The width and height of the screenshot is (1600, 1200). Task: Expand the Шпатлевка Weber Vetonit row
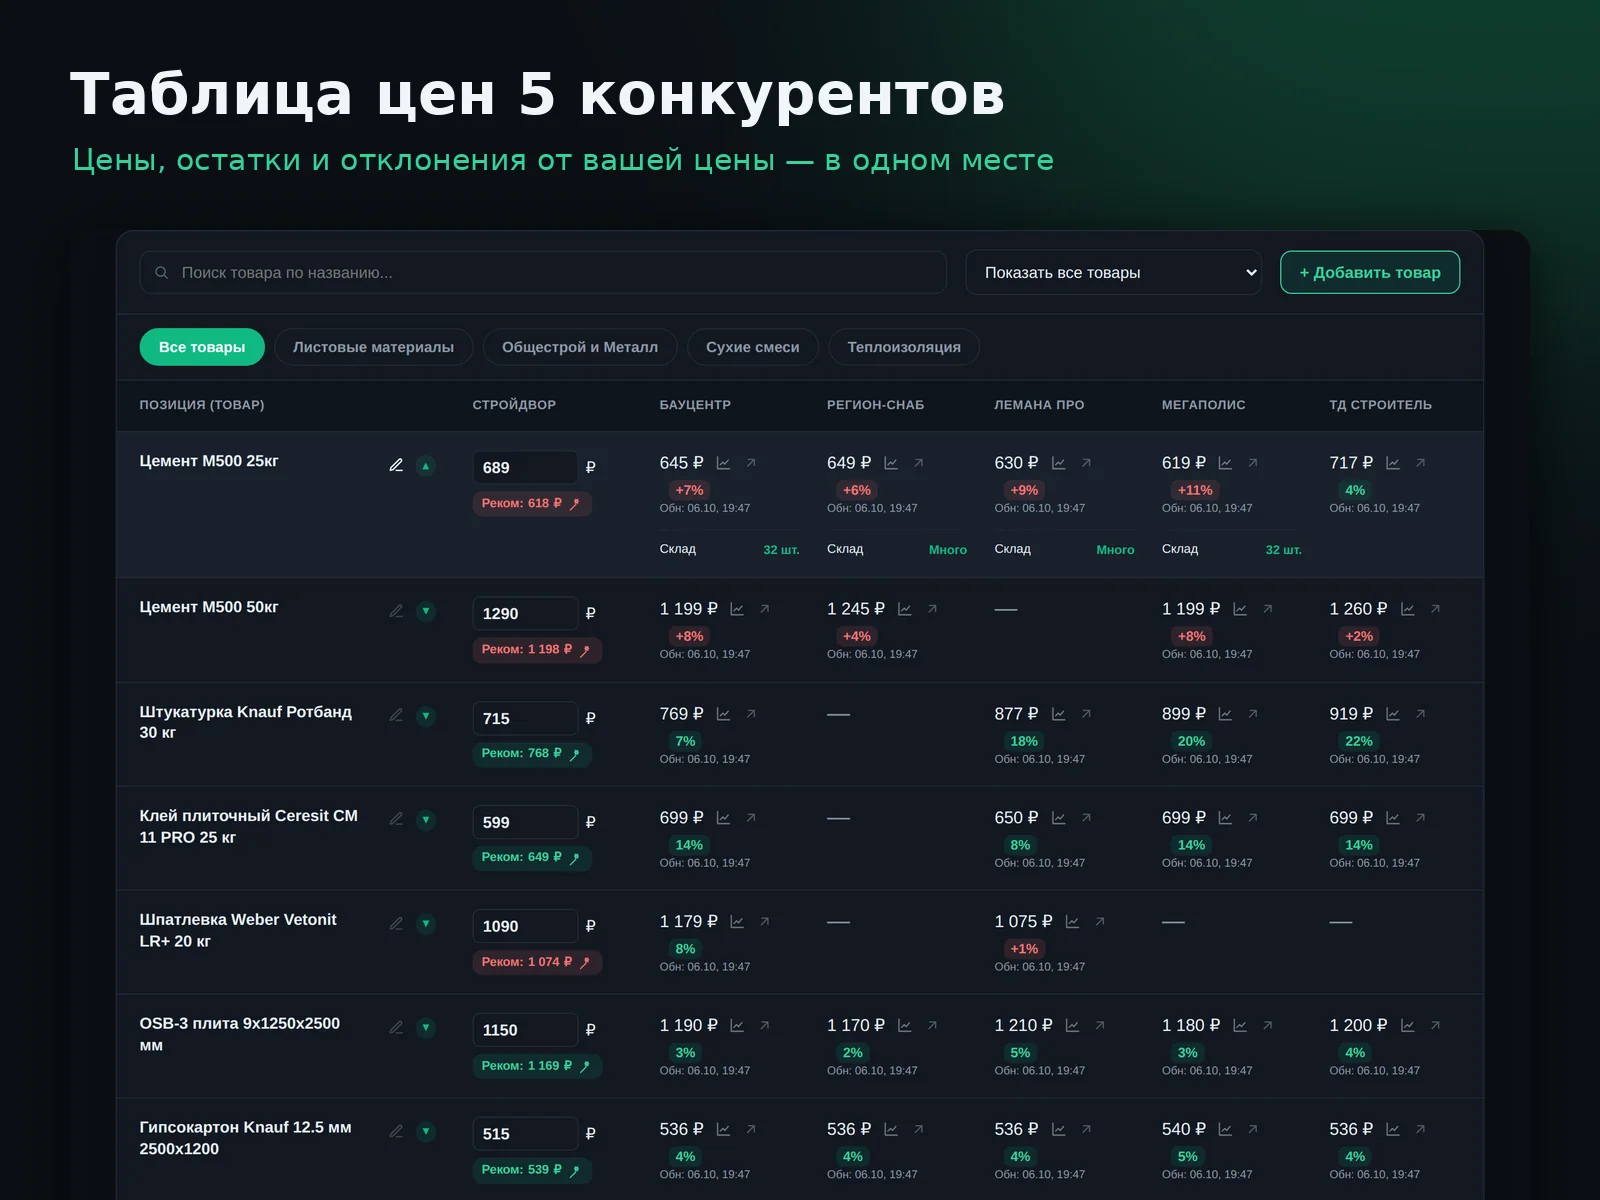(426, 924)
